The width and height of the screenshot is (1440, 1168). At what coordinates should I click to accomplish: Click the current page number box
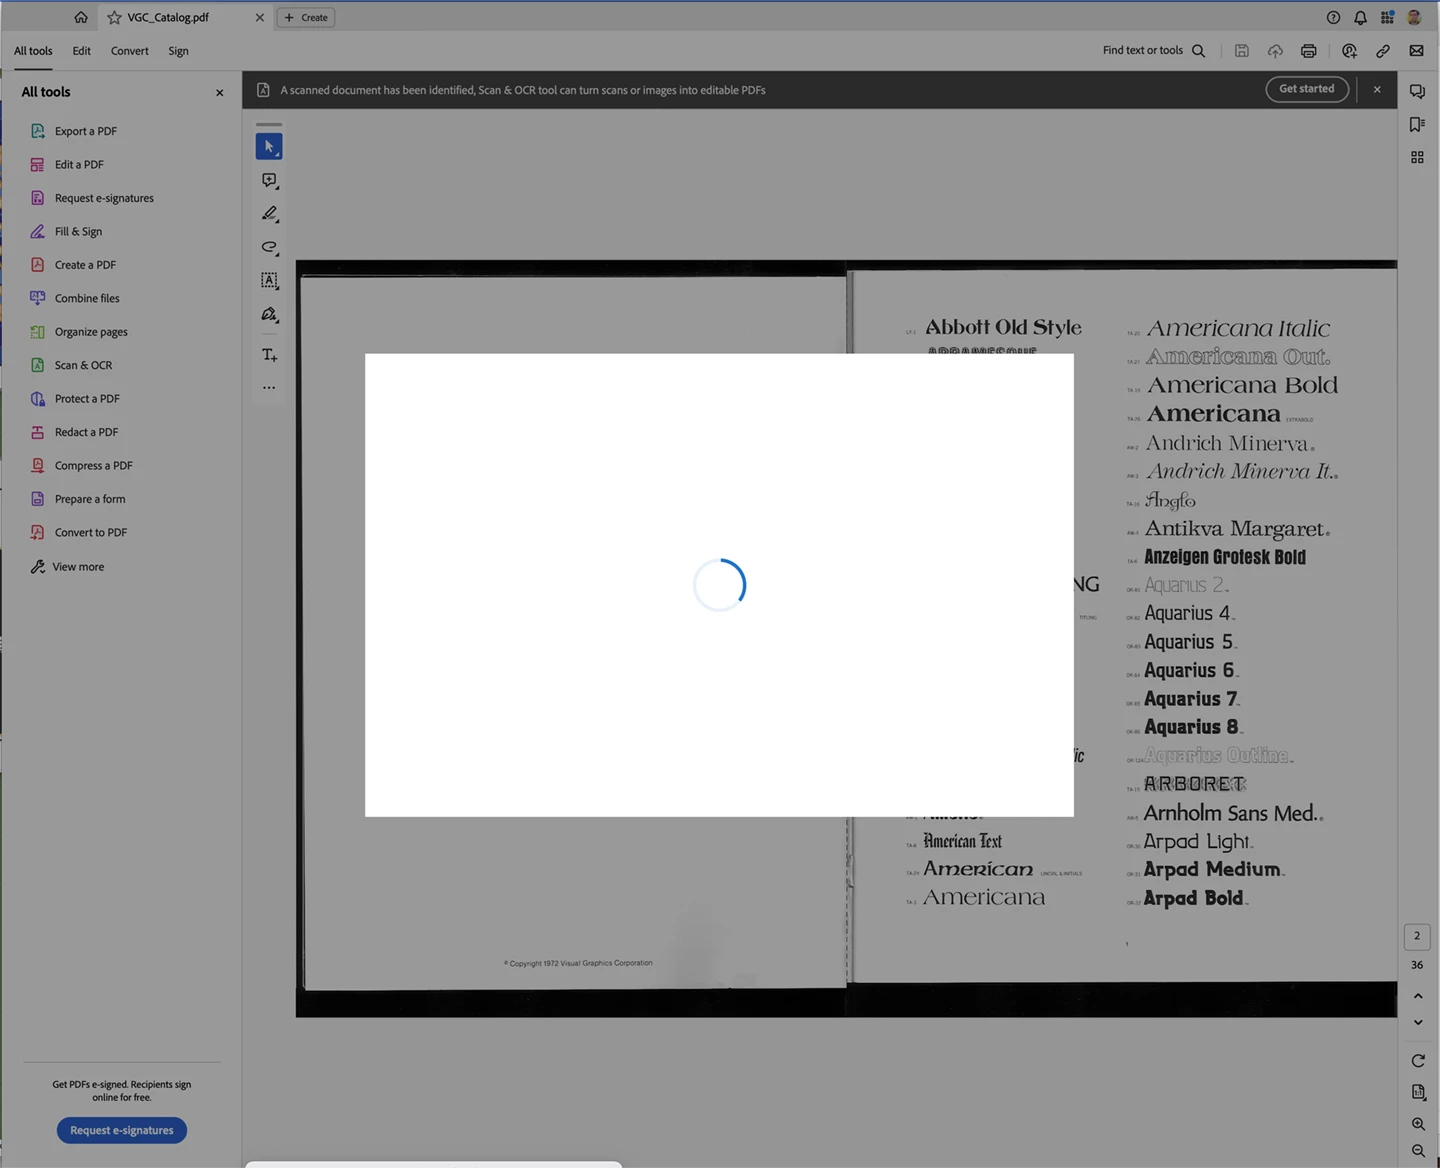pos(1417,936)
